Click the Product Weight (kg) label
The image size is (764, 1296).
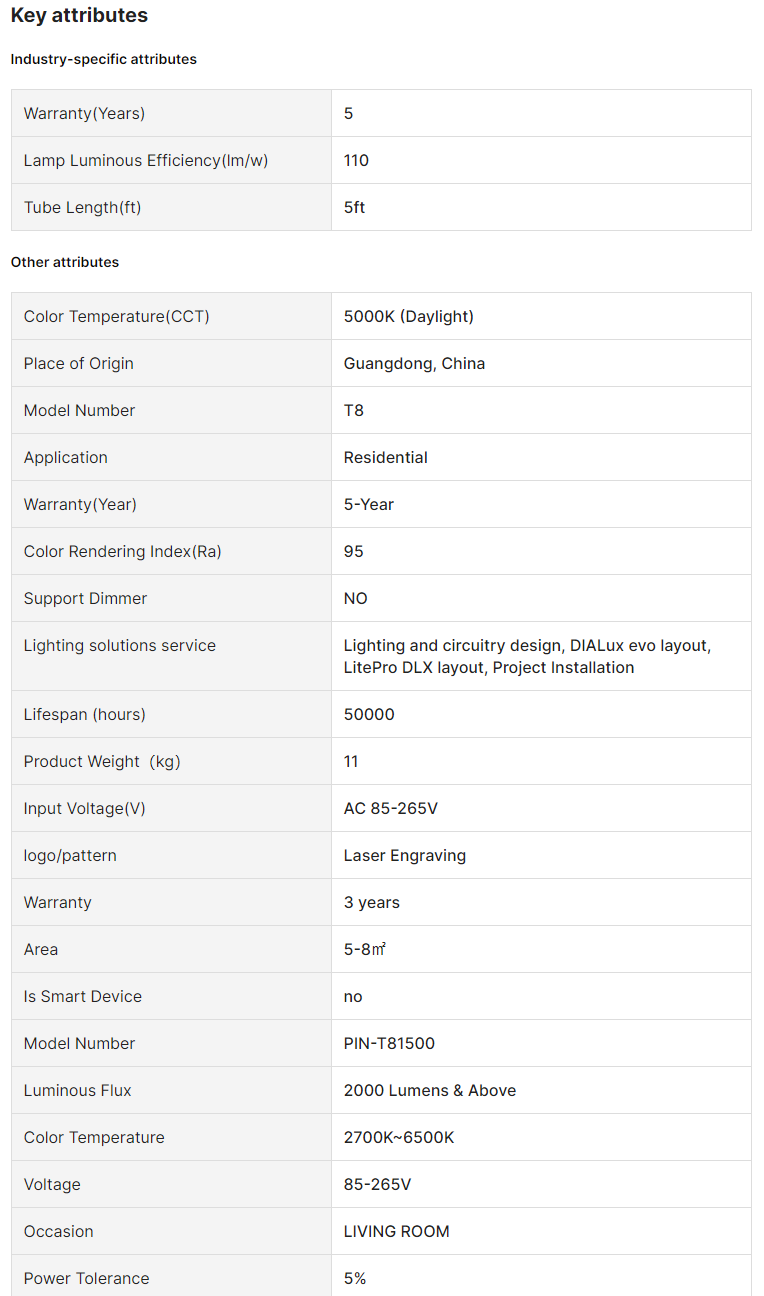[102, 761]
